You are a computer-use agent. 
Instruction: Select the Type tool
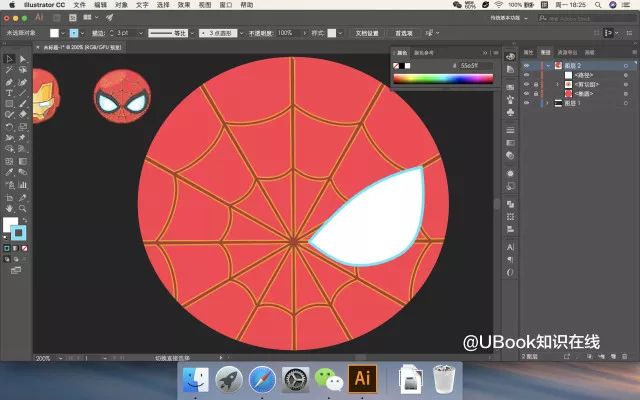pyautogui.click(x=9, y=93)
